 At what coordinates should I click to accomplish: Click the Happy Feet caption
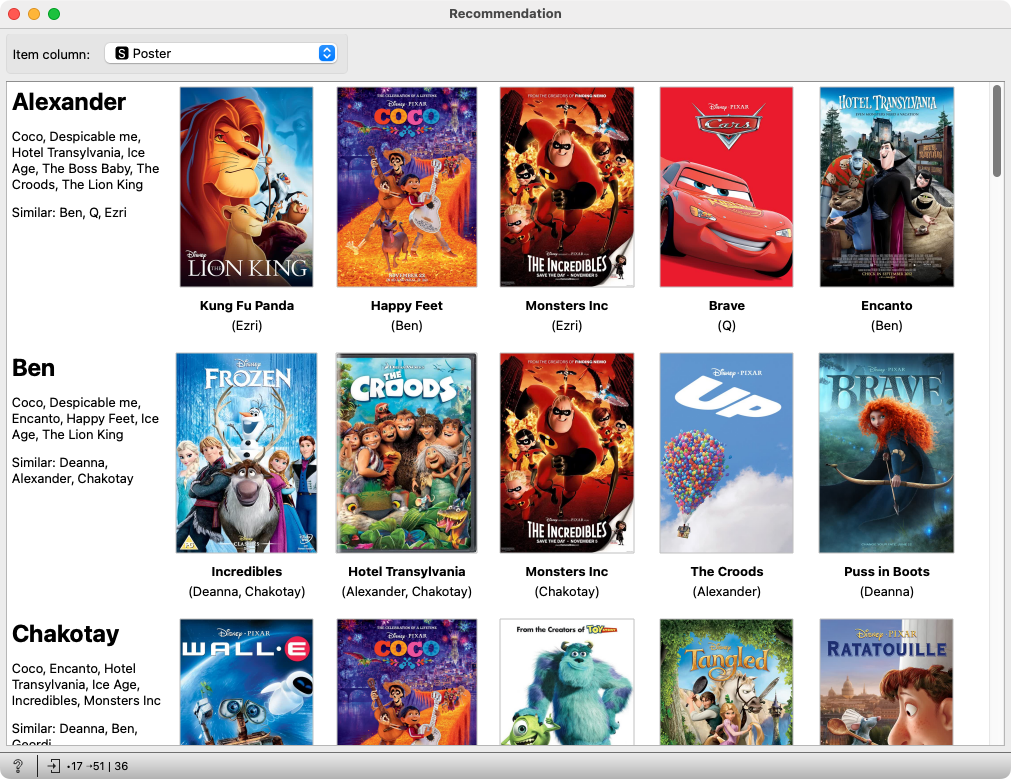(407, 306)
